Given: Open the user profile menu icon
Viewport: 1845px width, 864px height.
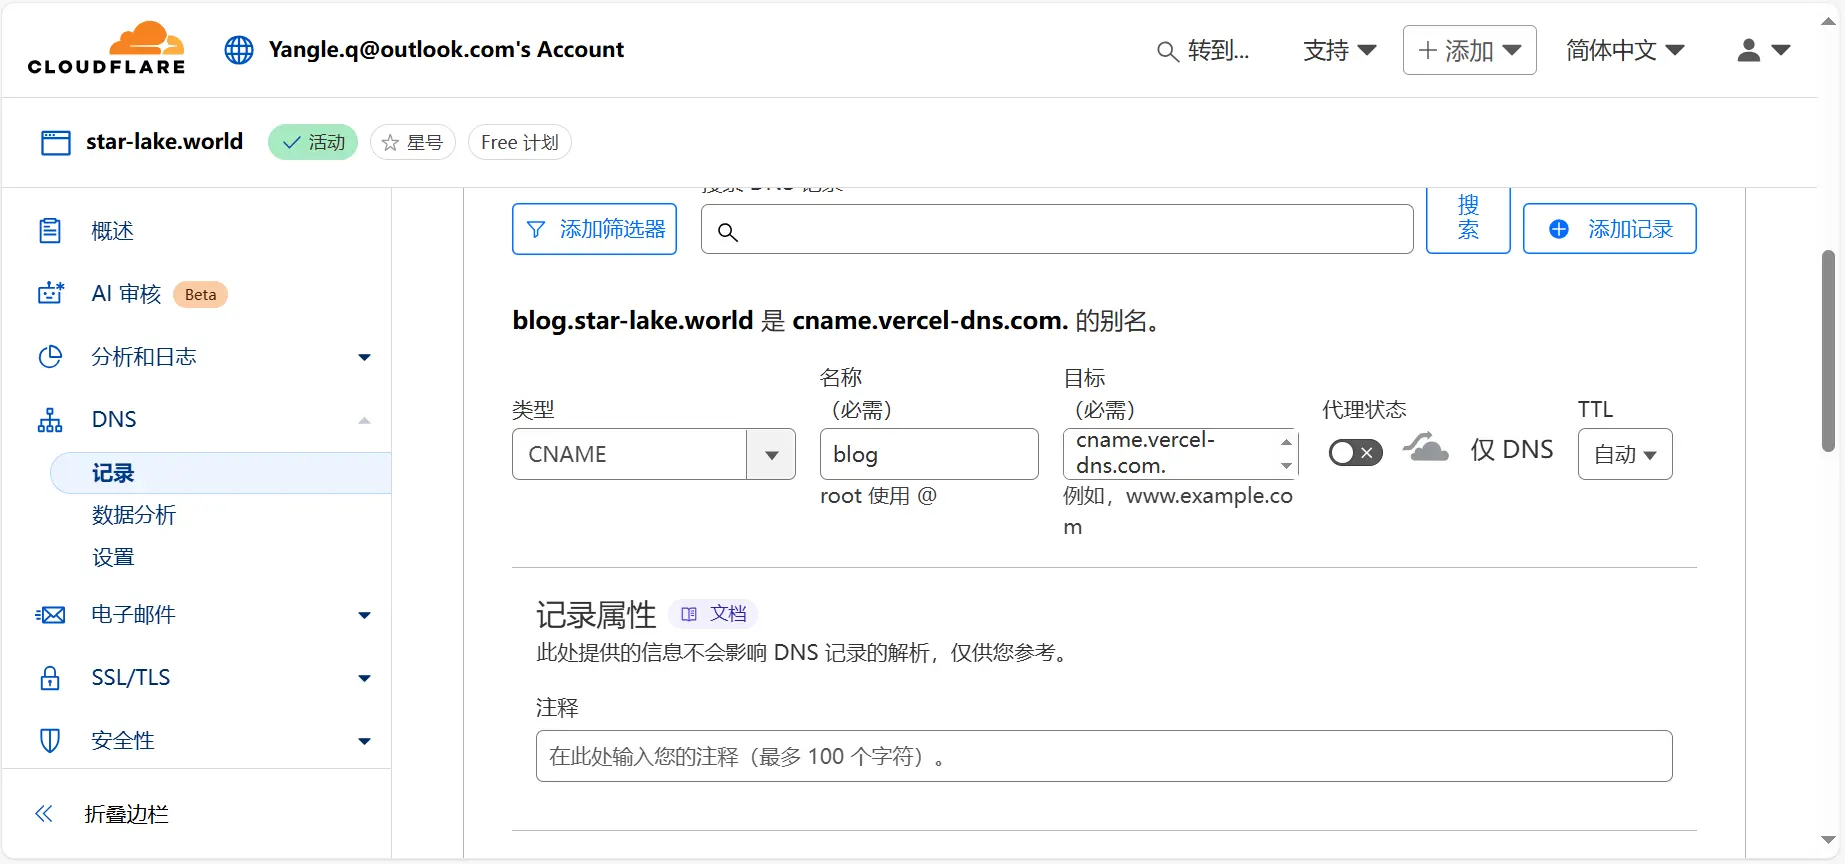Looking at the screenshot, I should tap(1763, 50).
